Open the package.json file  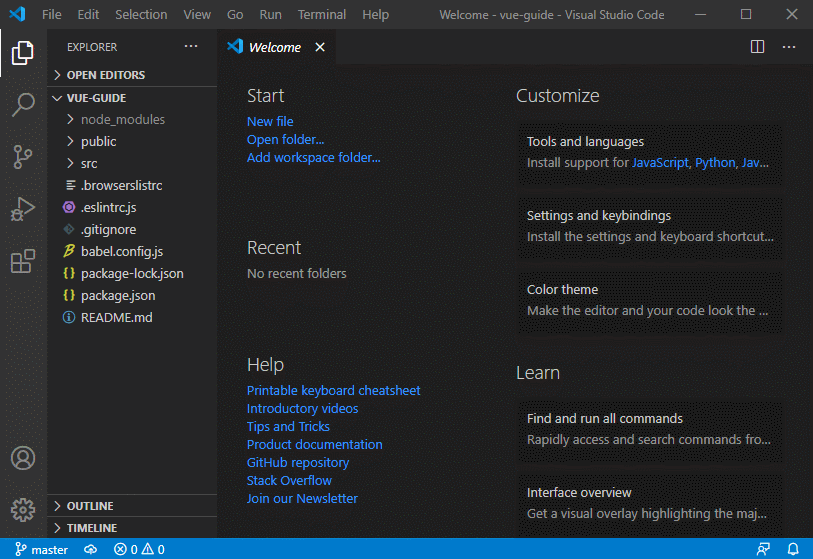click(x=132, y=296)
